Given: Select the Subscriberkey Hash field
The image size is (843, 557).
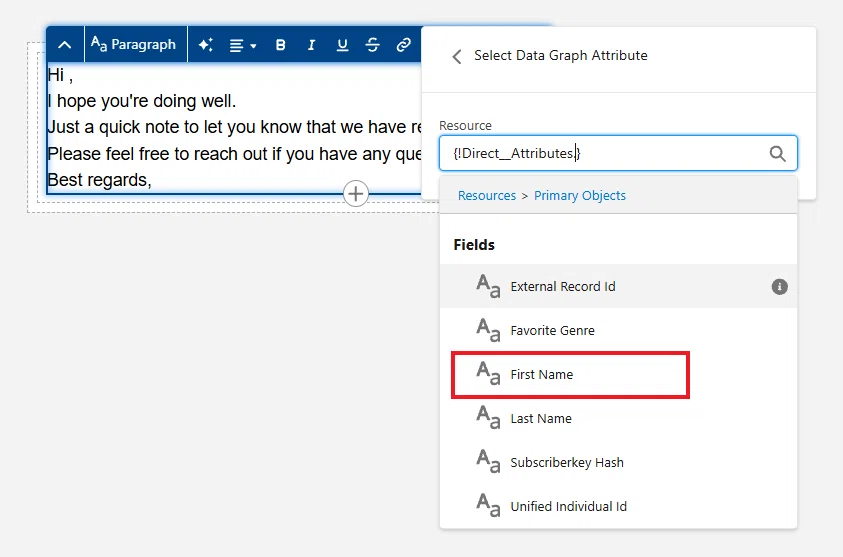Looking at the screenshot, I should coord(618,462).
